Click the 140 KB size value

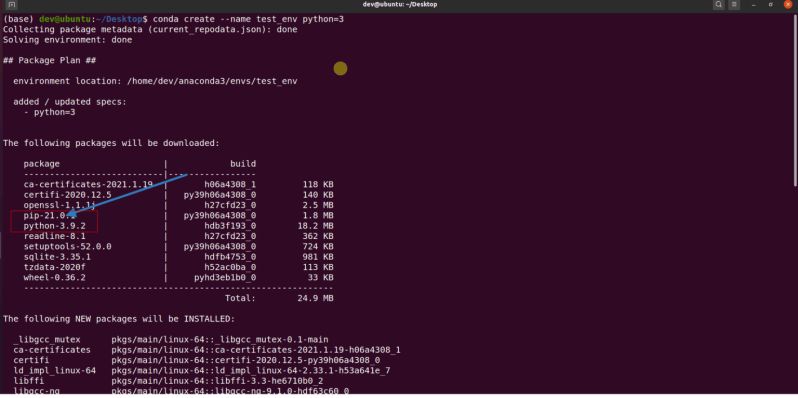(318, 195)
